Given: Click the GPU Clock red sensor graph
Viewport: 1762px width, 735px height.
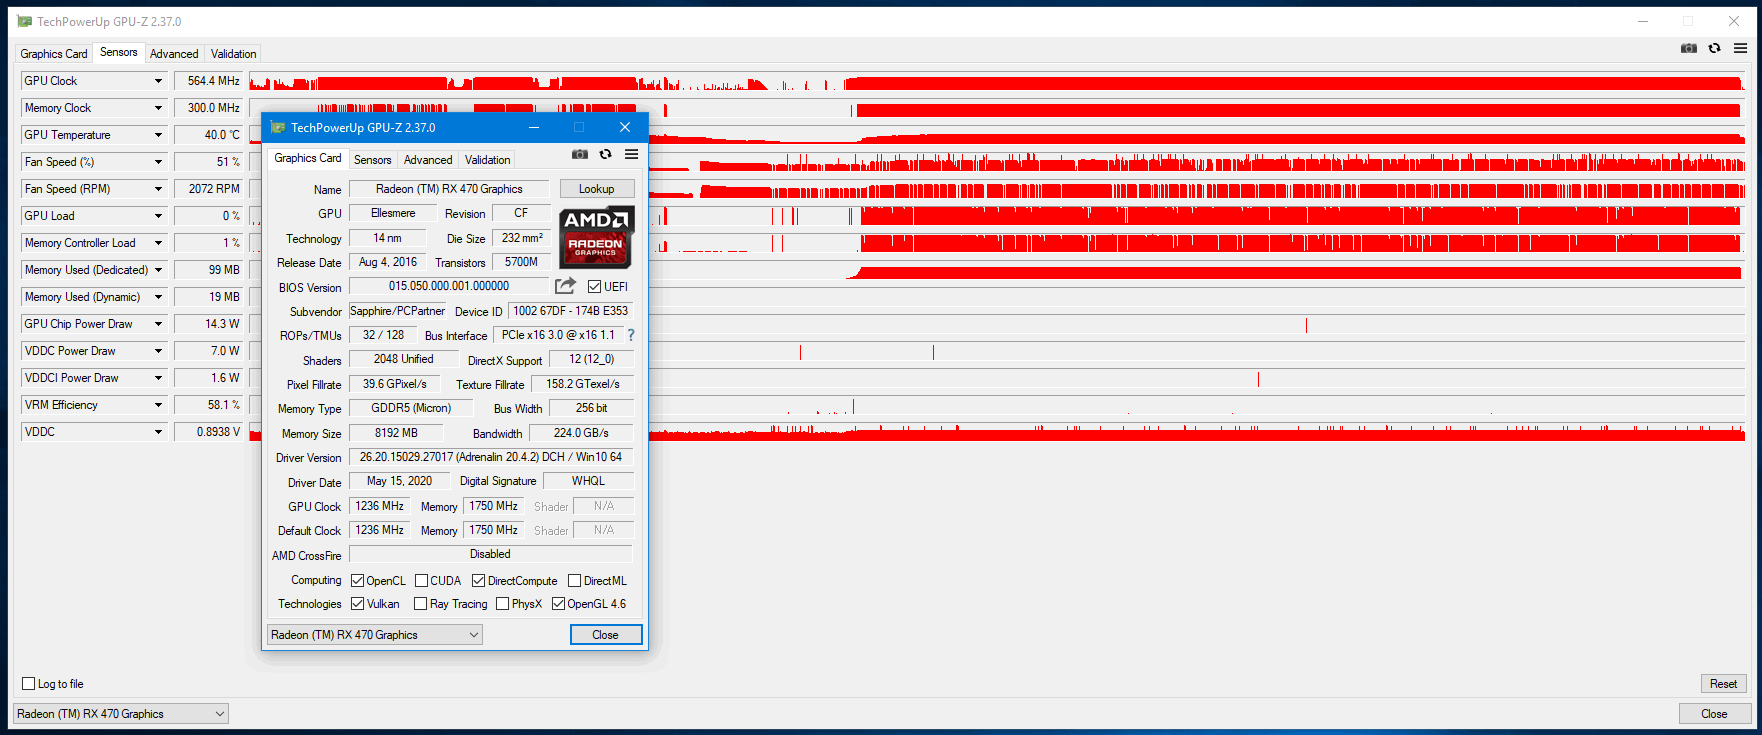Looking at the screenshot, I should pos(997,81).
